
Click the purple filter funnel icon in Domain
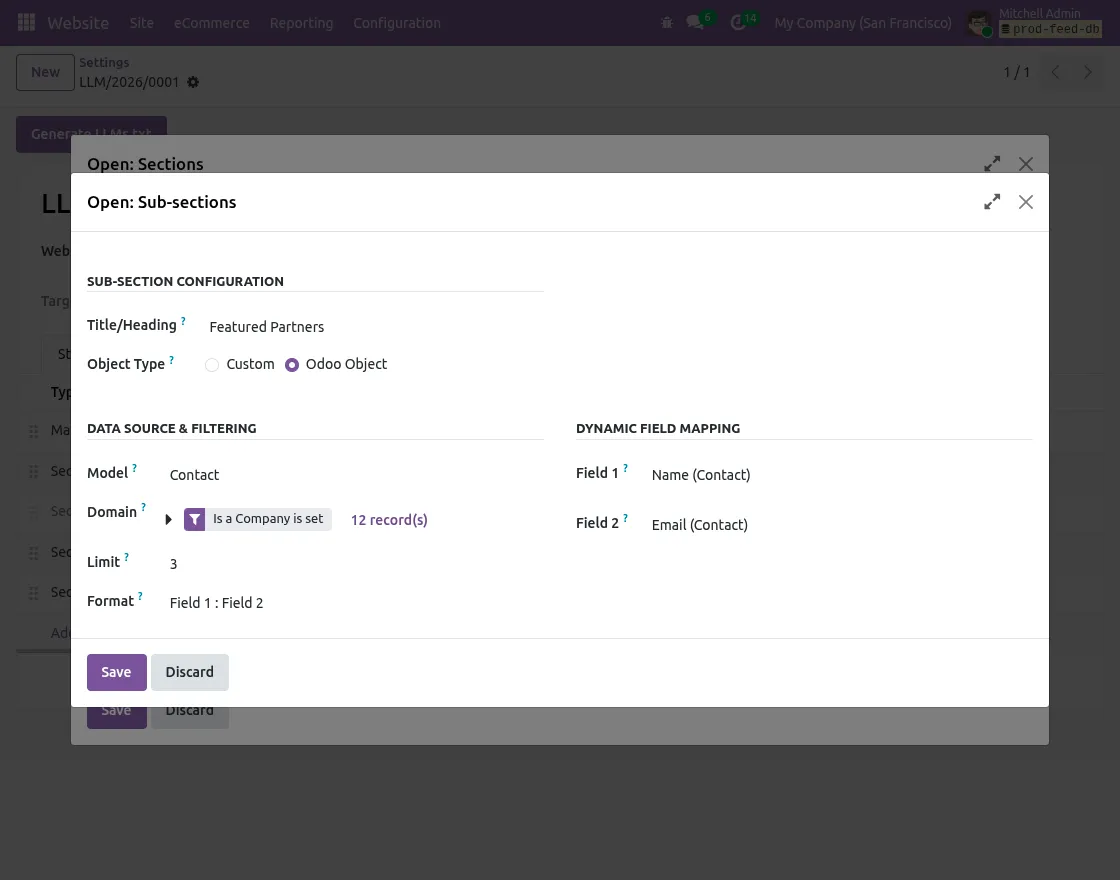tap(194, 519)
